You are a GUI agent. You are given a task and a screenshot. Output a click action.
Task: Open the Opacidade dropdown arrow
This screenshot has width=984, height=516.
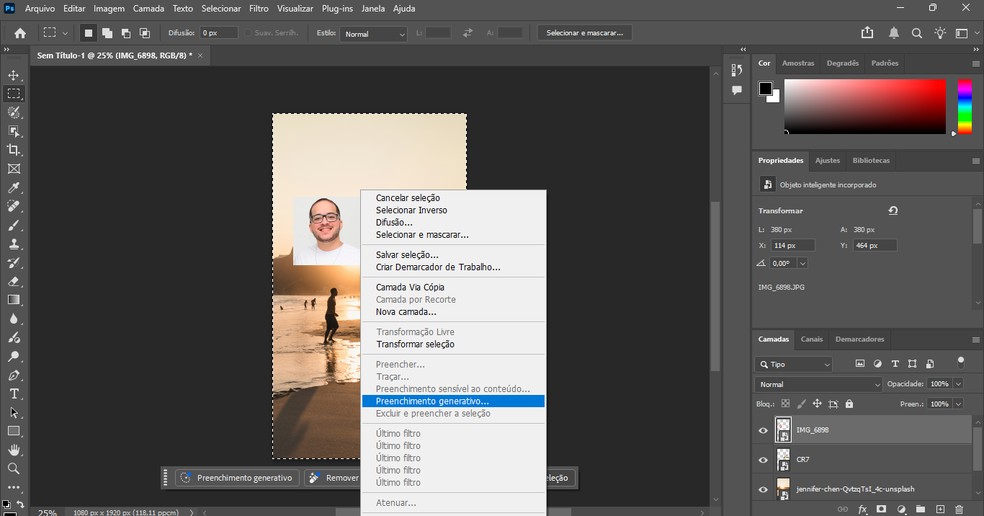958,384
